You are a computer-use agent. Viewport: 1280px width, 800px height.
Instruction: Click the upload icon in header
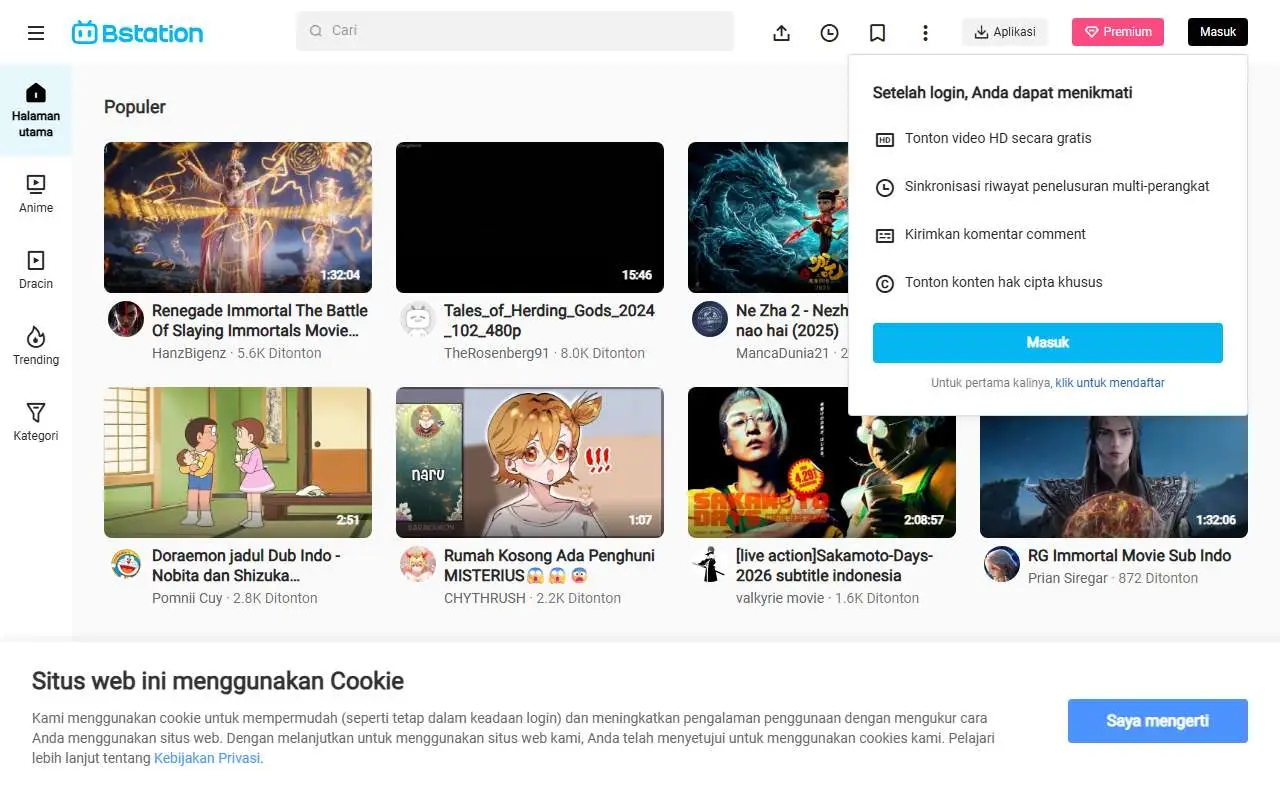click(x=782, y=33)
